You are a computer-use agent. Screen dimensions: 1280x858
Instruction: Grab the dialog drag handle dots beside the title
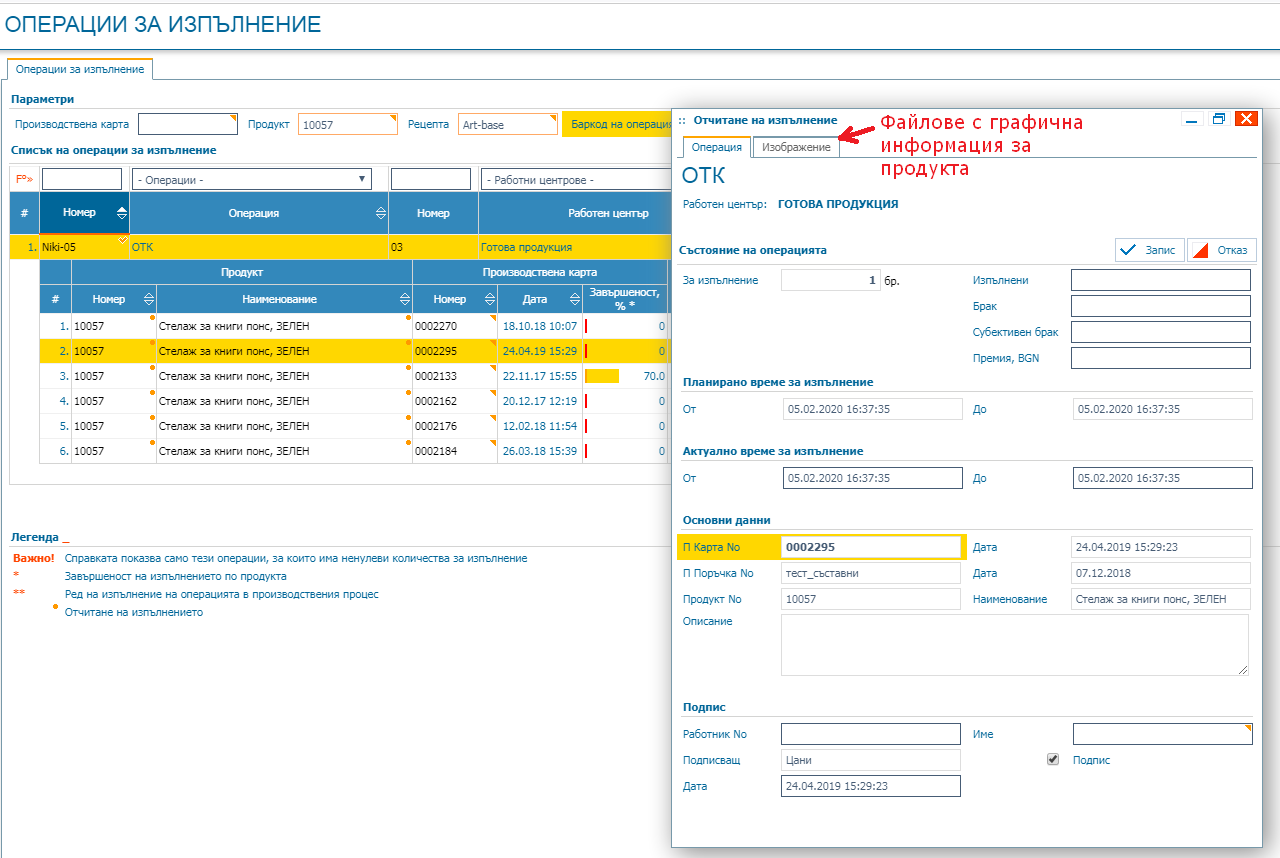[682, 120]
